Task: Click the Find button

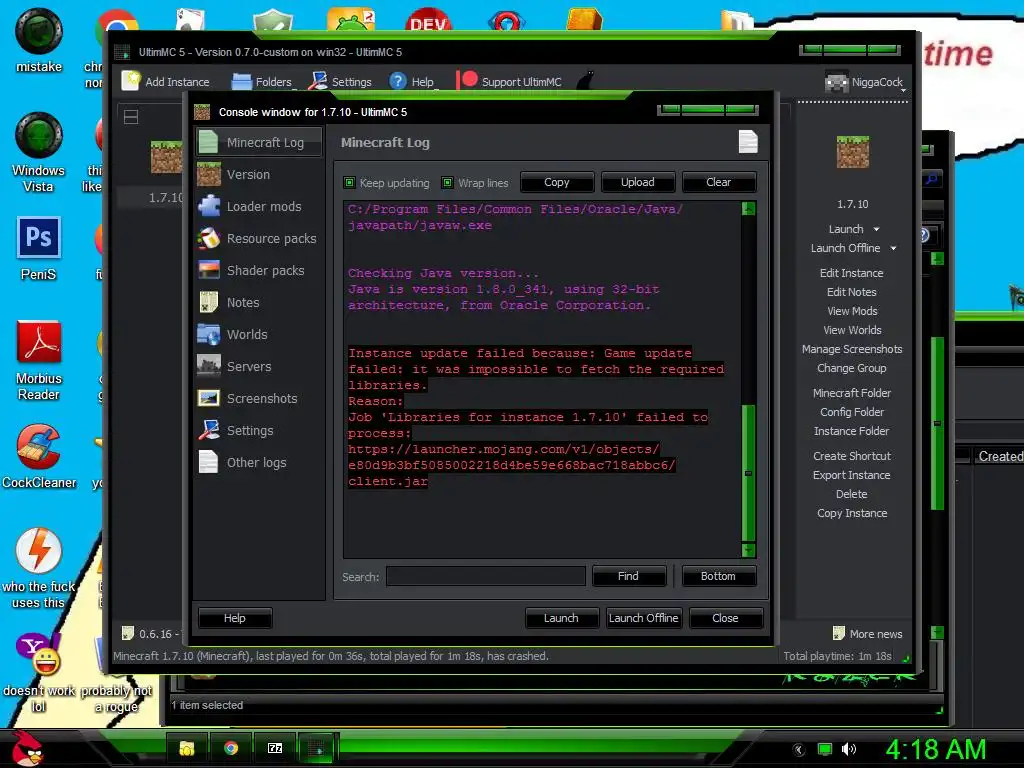Action: [628, 576]
